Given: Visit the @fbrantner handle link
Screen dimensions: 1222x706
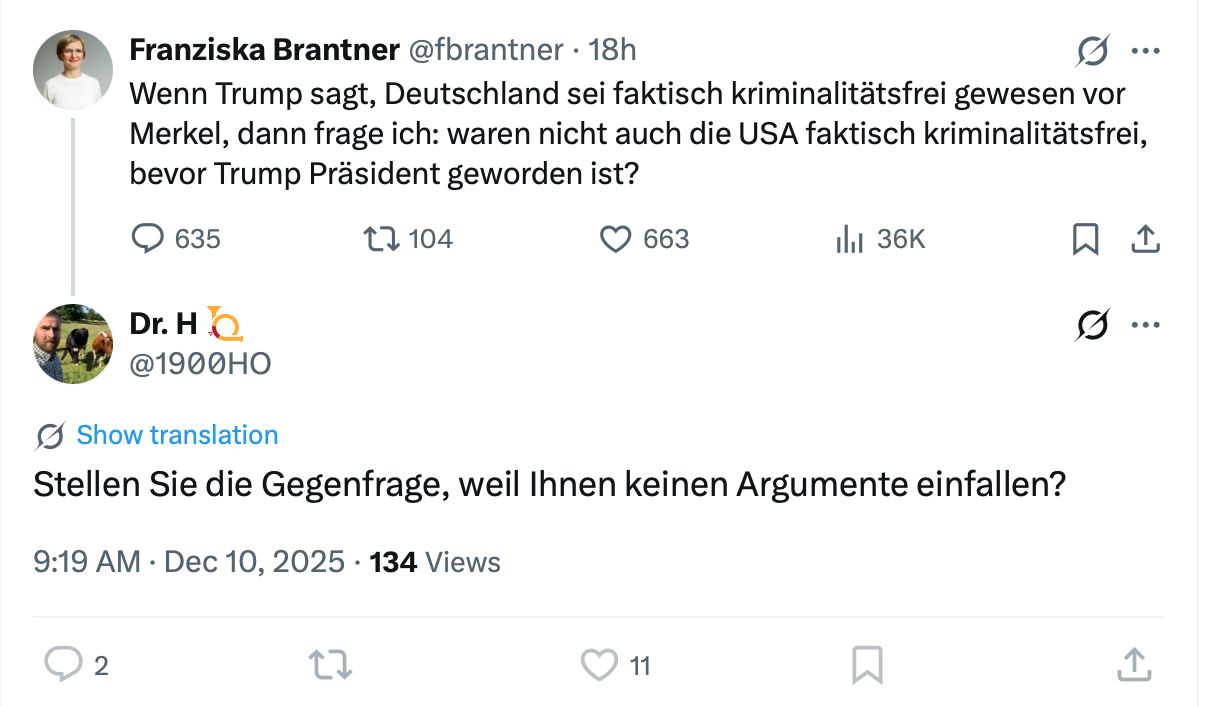Looking at the screenshot, I should [x=486, y=50].
